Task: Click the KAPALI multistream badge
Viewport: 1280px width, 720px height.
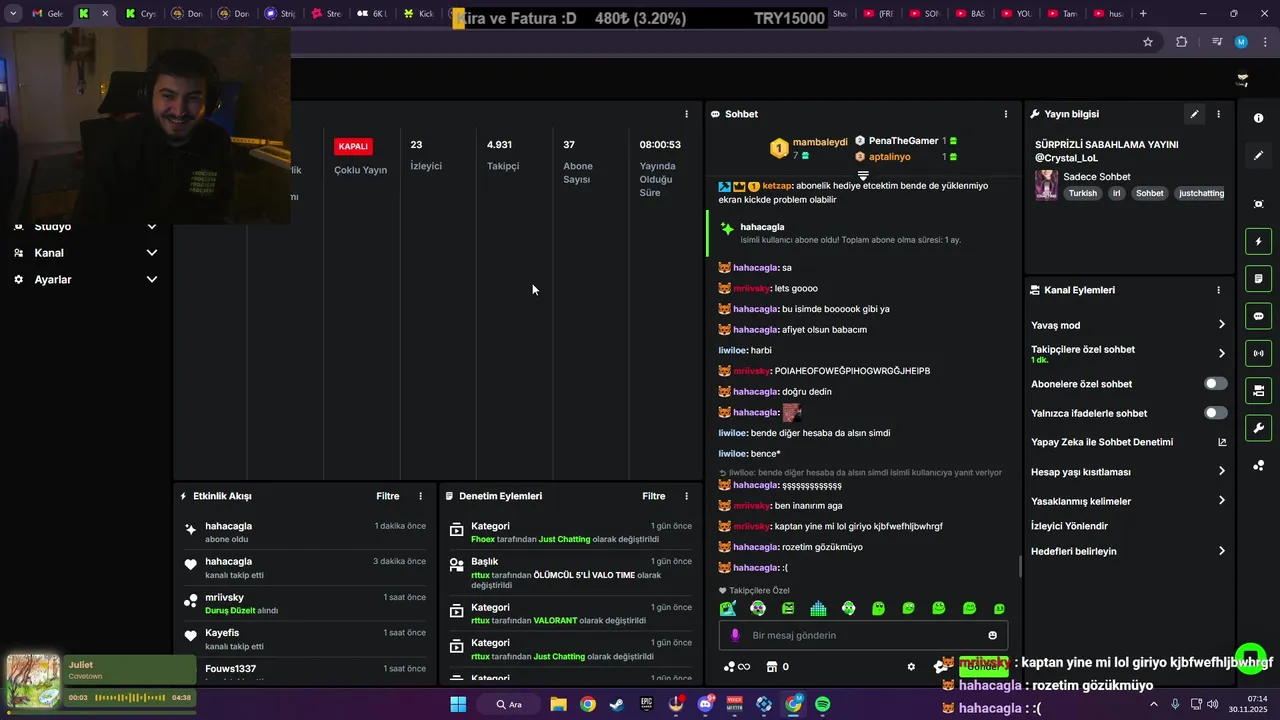Action: [x=353, y=146]
